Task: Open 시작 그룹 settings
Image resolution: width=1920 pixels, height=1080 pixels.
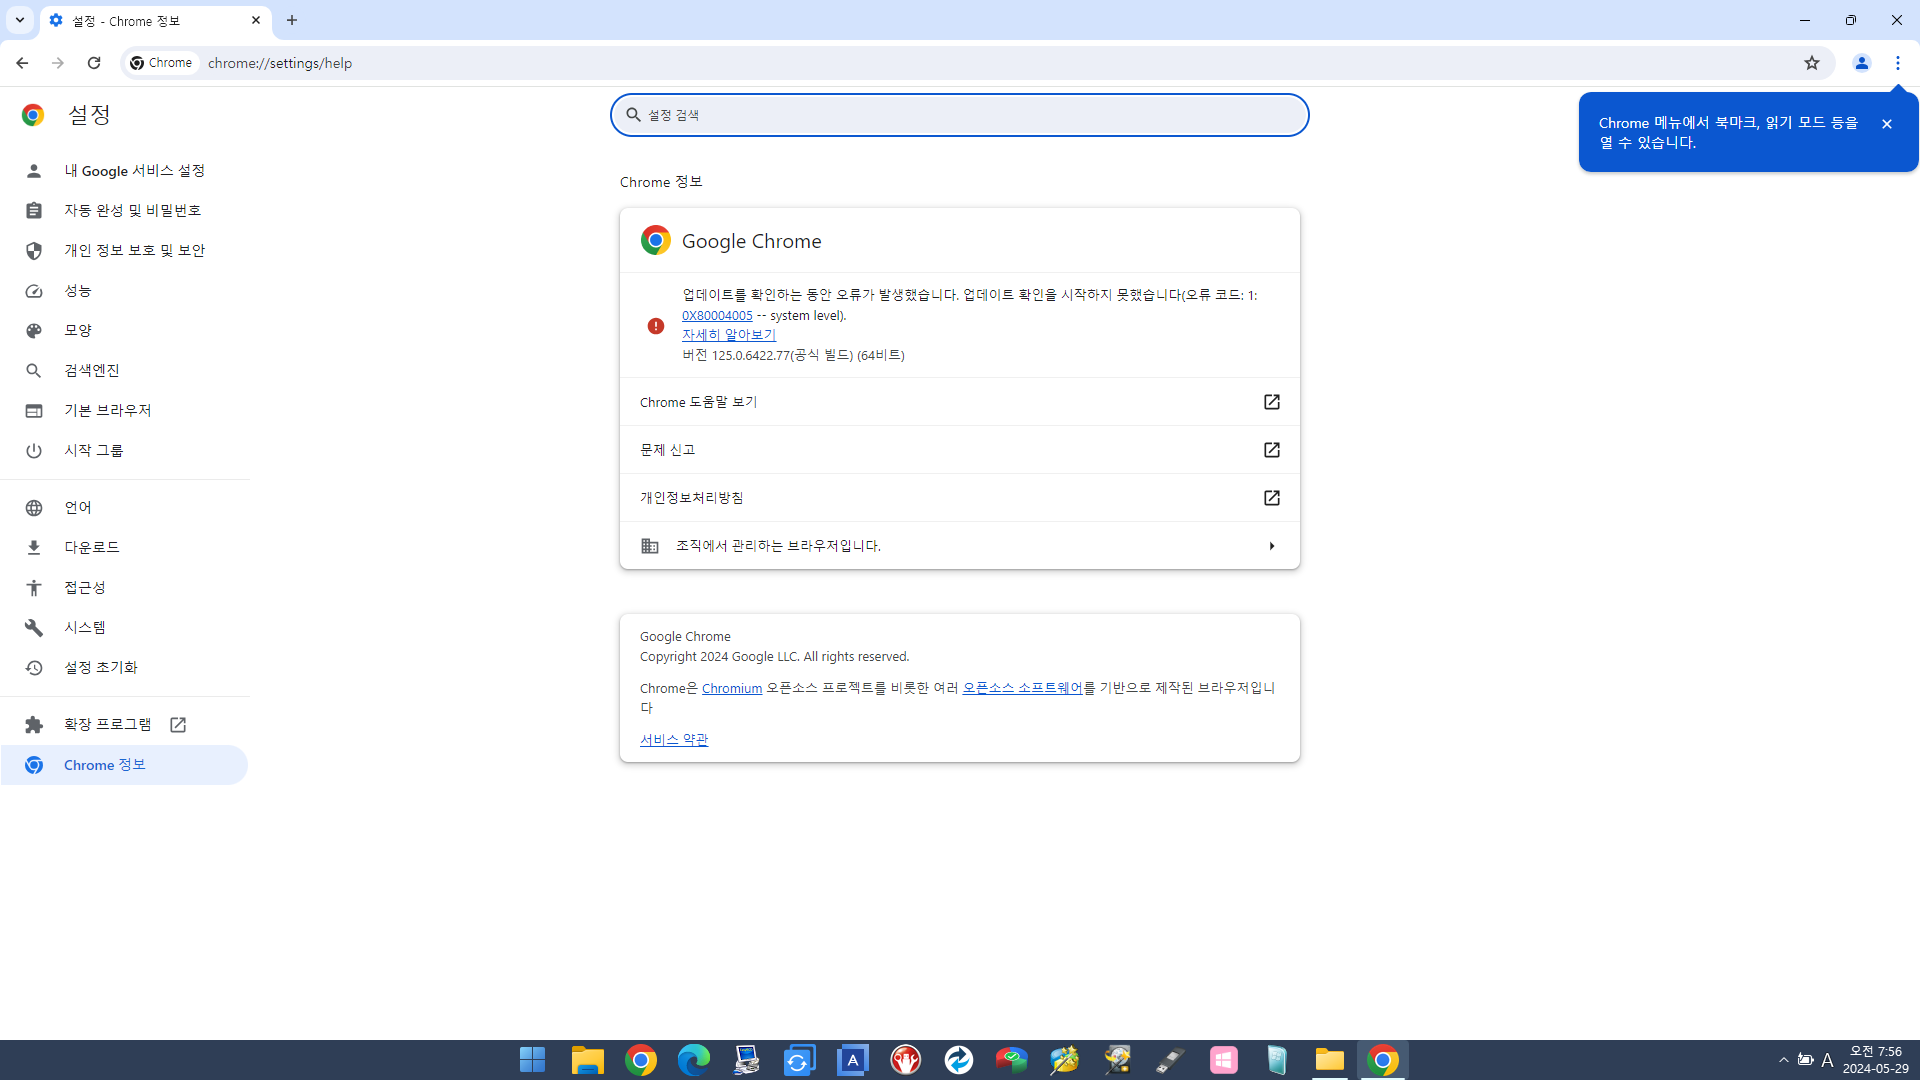Action: (124, 451)
